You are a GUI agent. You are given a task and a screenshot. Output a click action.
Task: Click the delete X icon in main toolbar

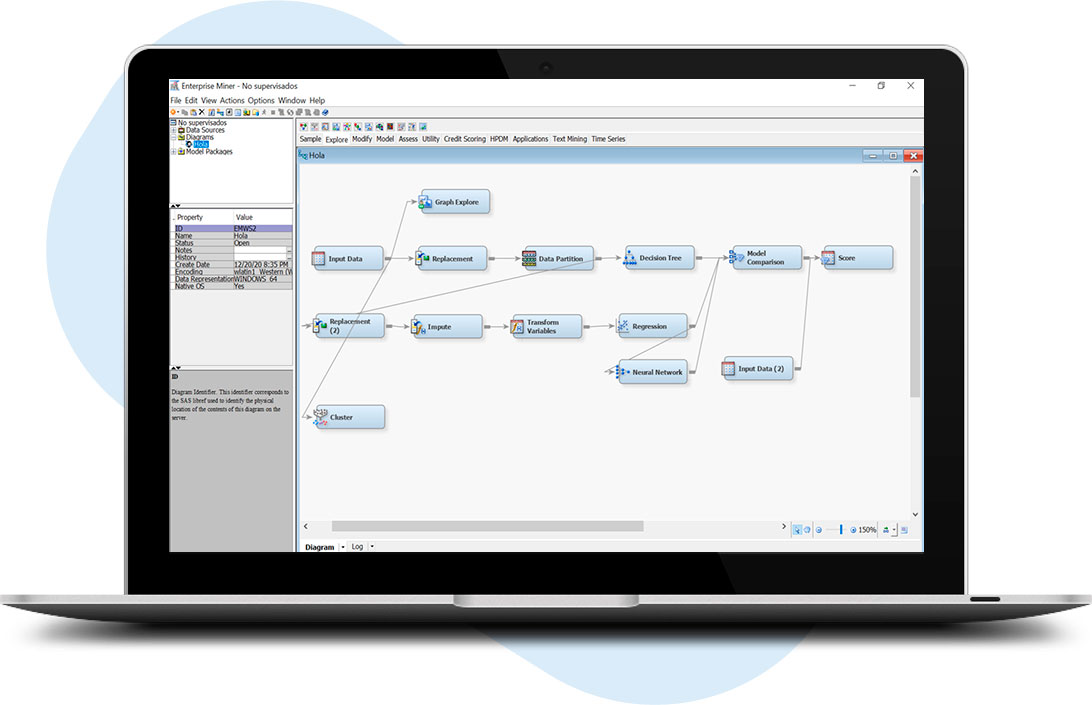pyautogui.click(x=202, y=111)
